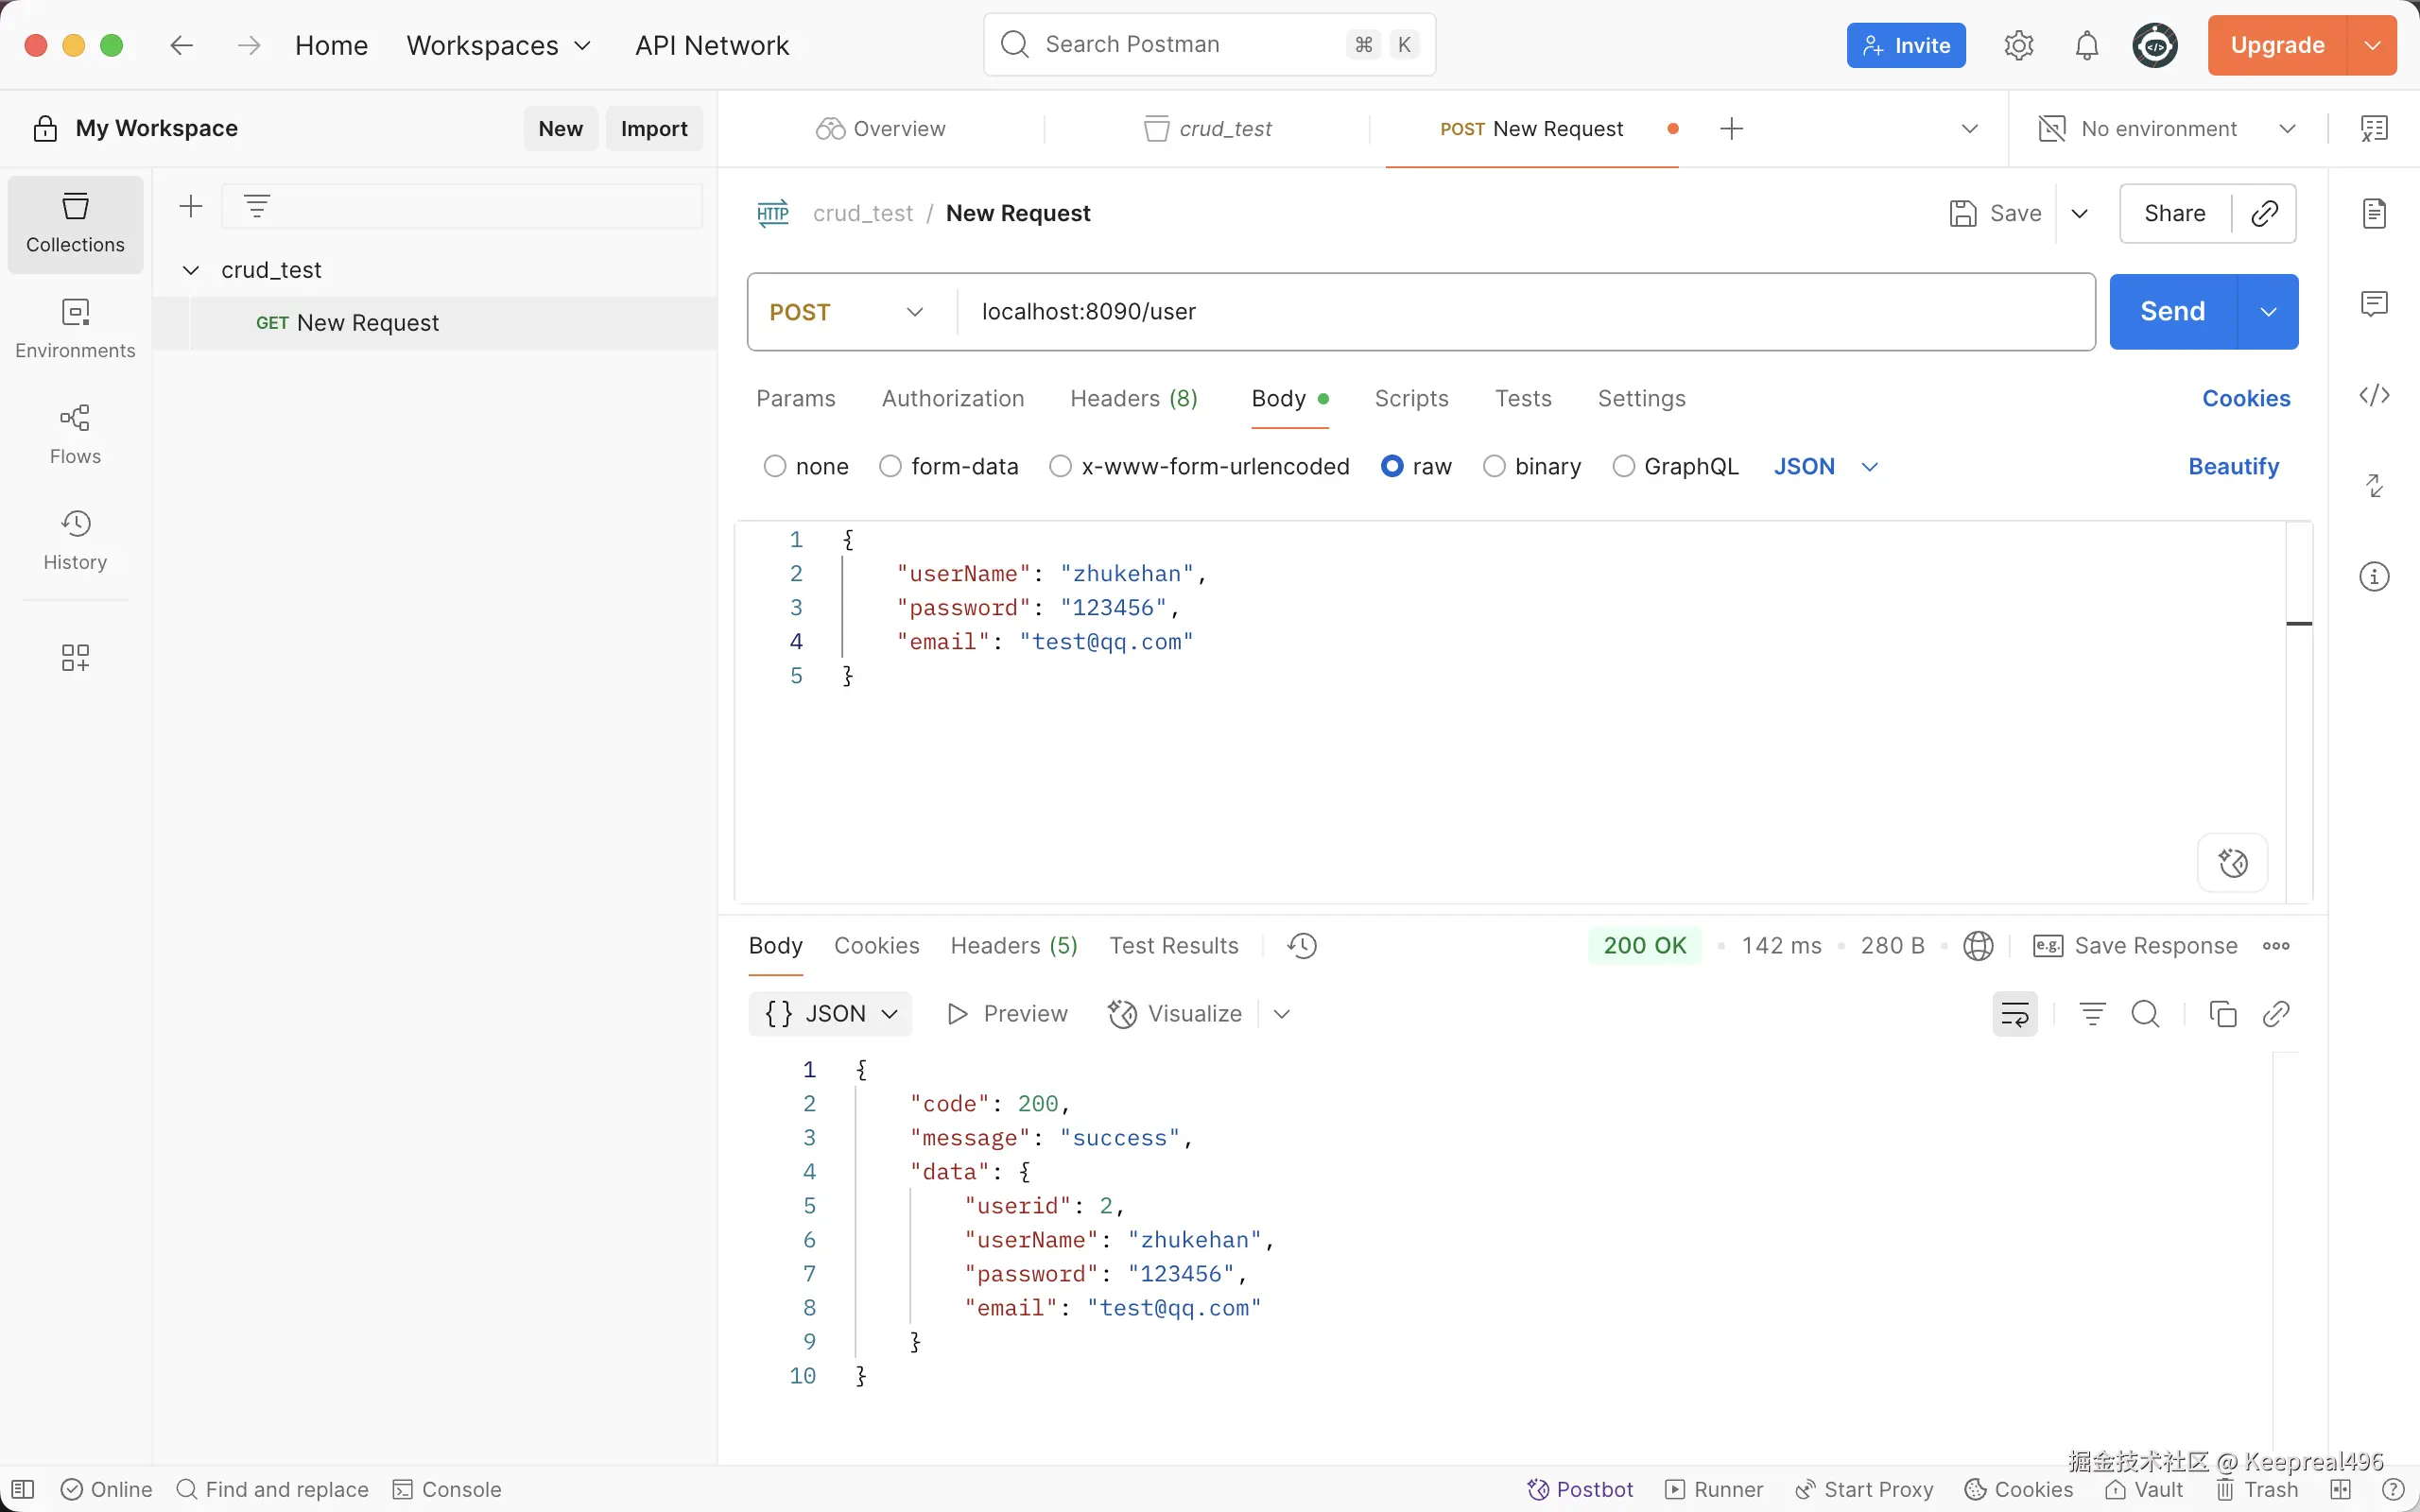
Task: Open the Console in status bar
Action: click(447, 1489)
